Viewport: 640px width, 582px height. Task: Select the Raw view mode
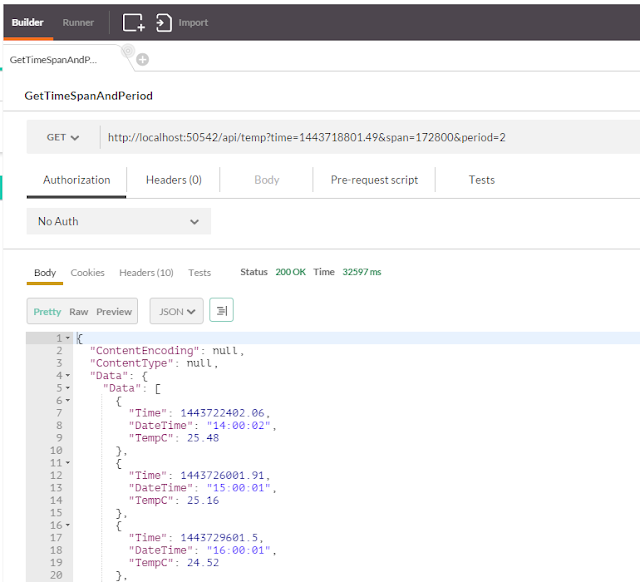(79, 312)
